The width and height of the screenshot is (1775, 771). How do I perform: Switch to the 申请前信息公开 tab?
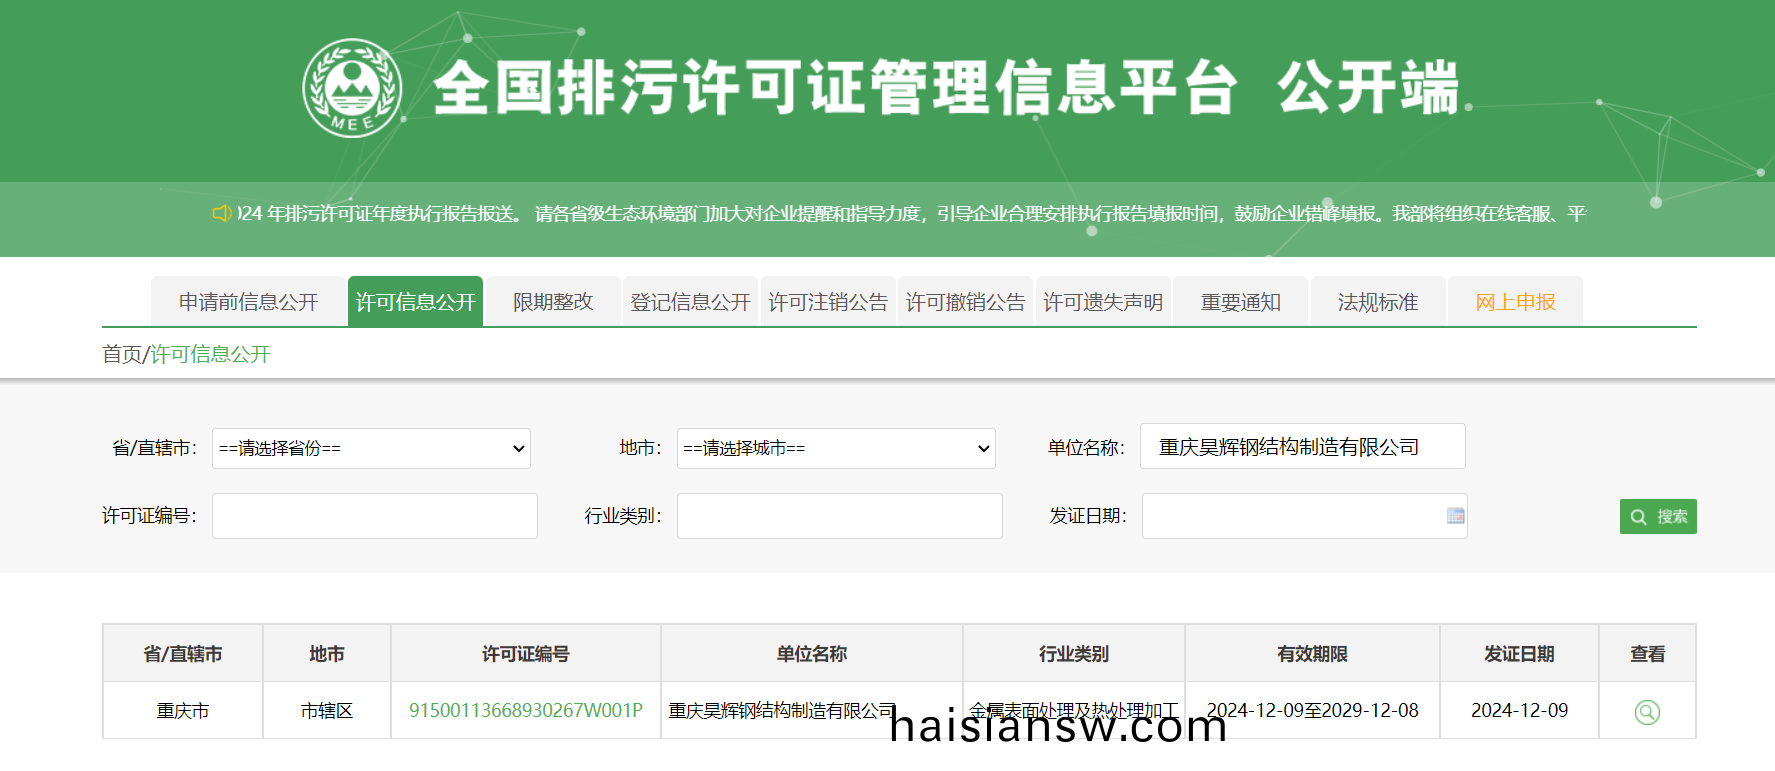(248, 302)
